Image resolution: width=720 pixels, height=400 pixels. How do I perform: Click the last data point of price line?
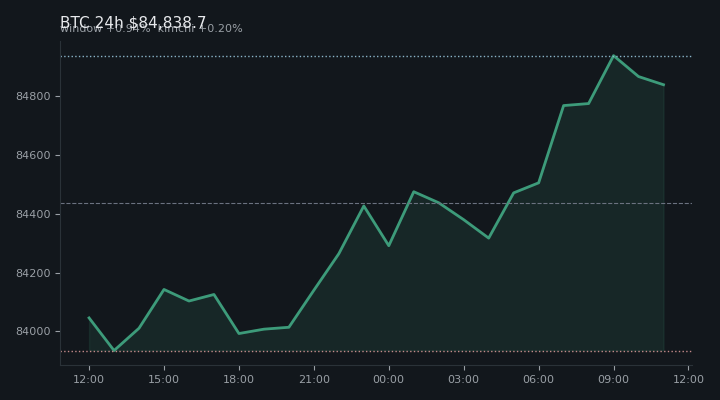pyautogui.click(x=664, y=85)
